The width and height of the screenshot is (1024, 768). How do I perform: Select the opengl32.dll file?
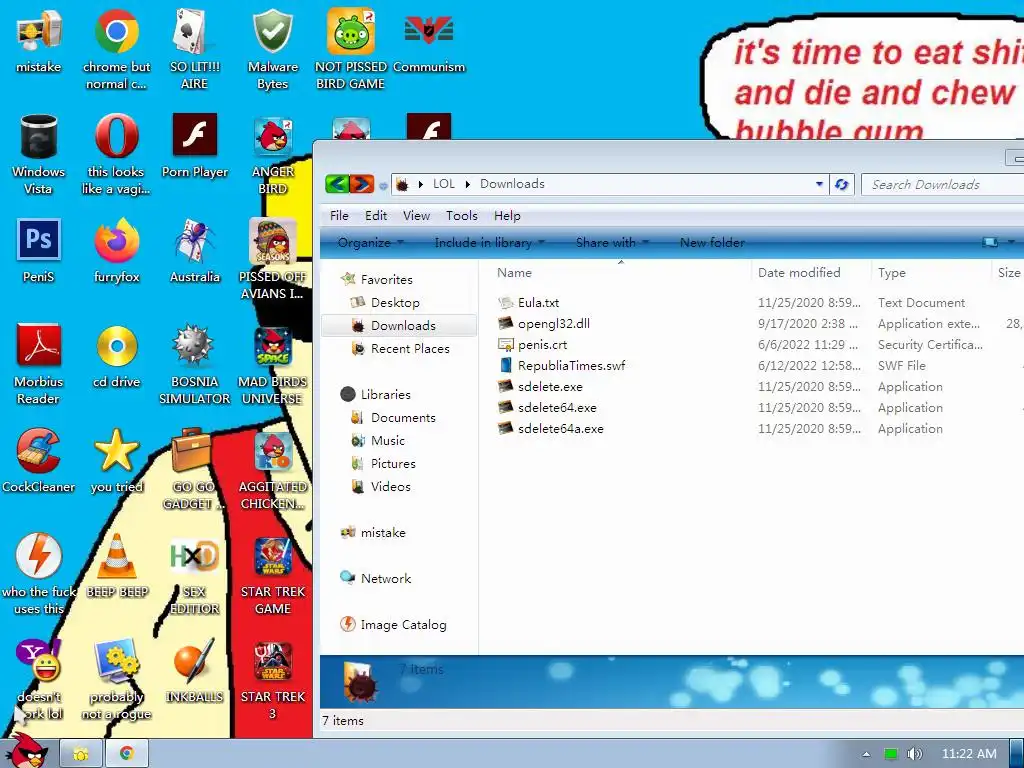[x=553, y=323]
